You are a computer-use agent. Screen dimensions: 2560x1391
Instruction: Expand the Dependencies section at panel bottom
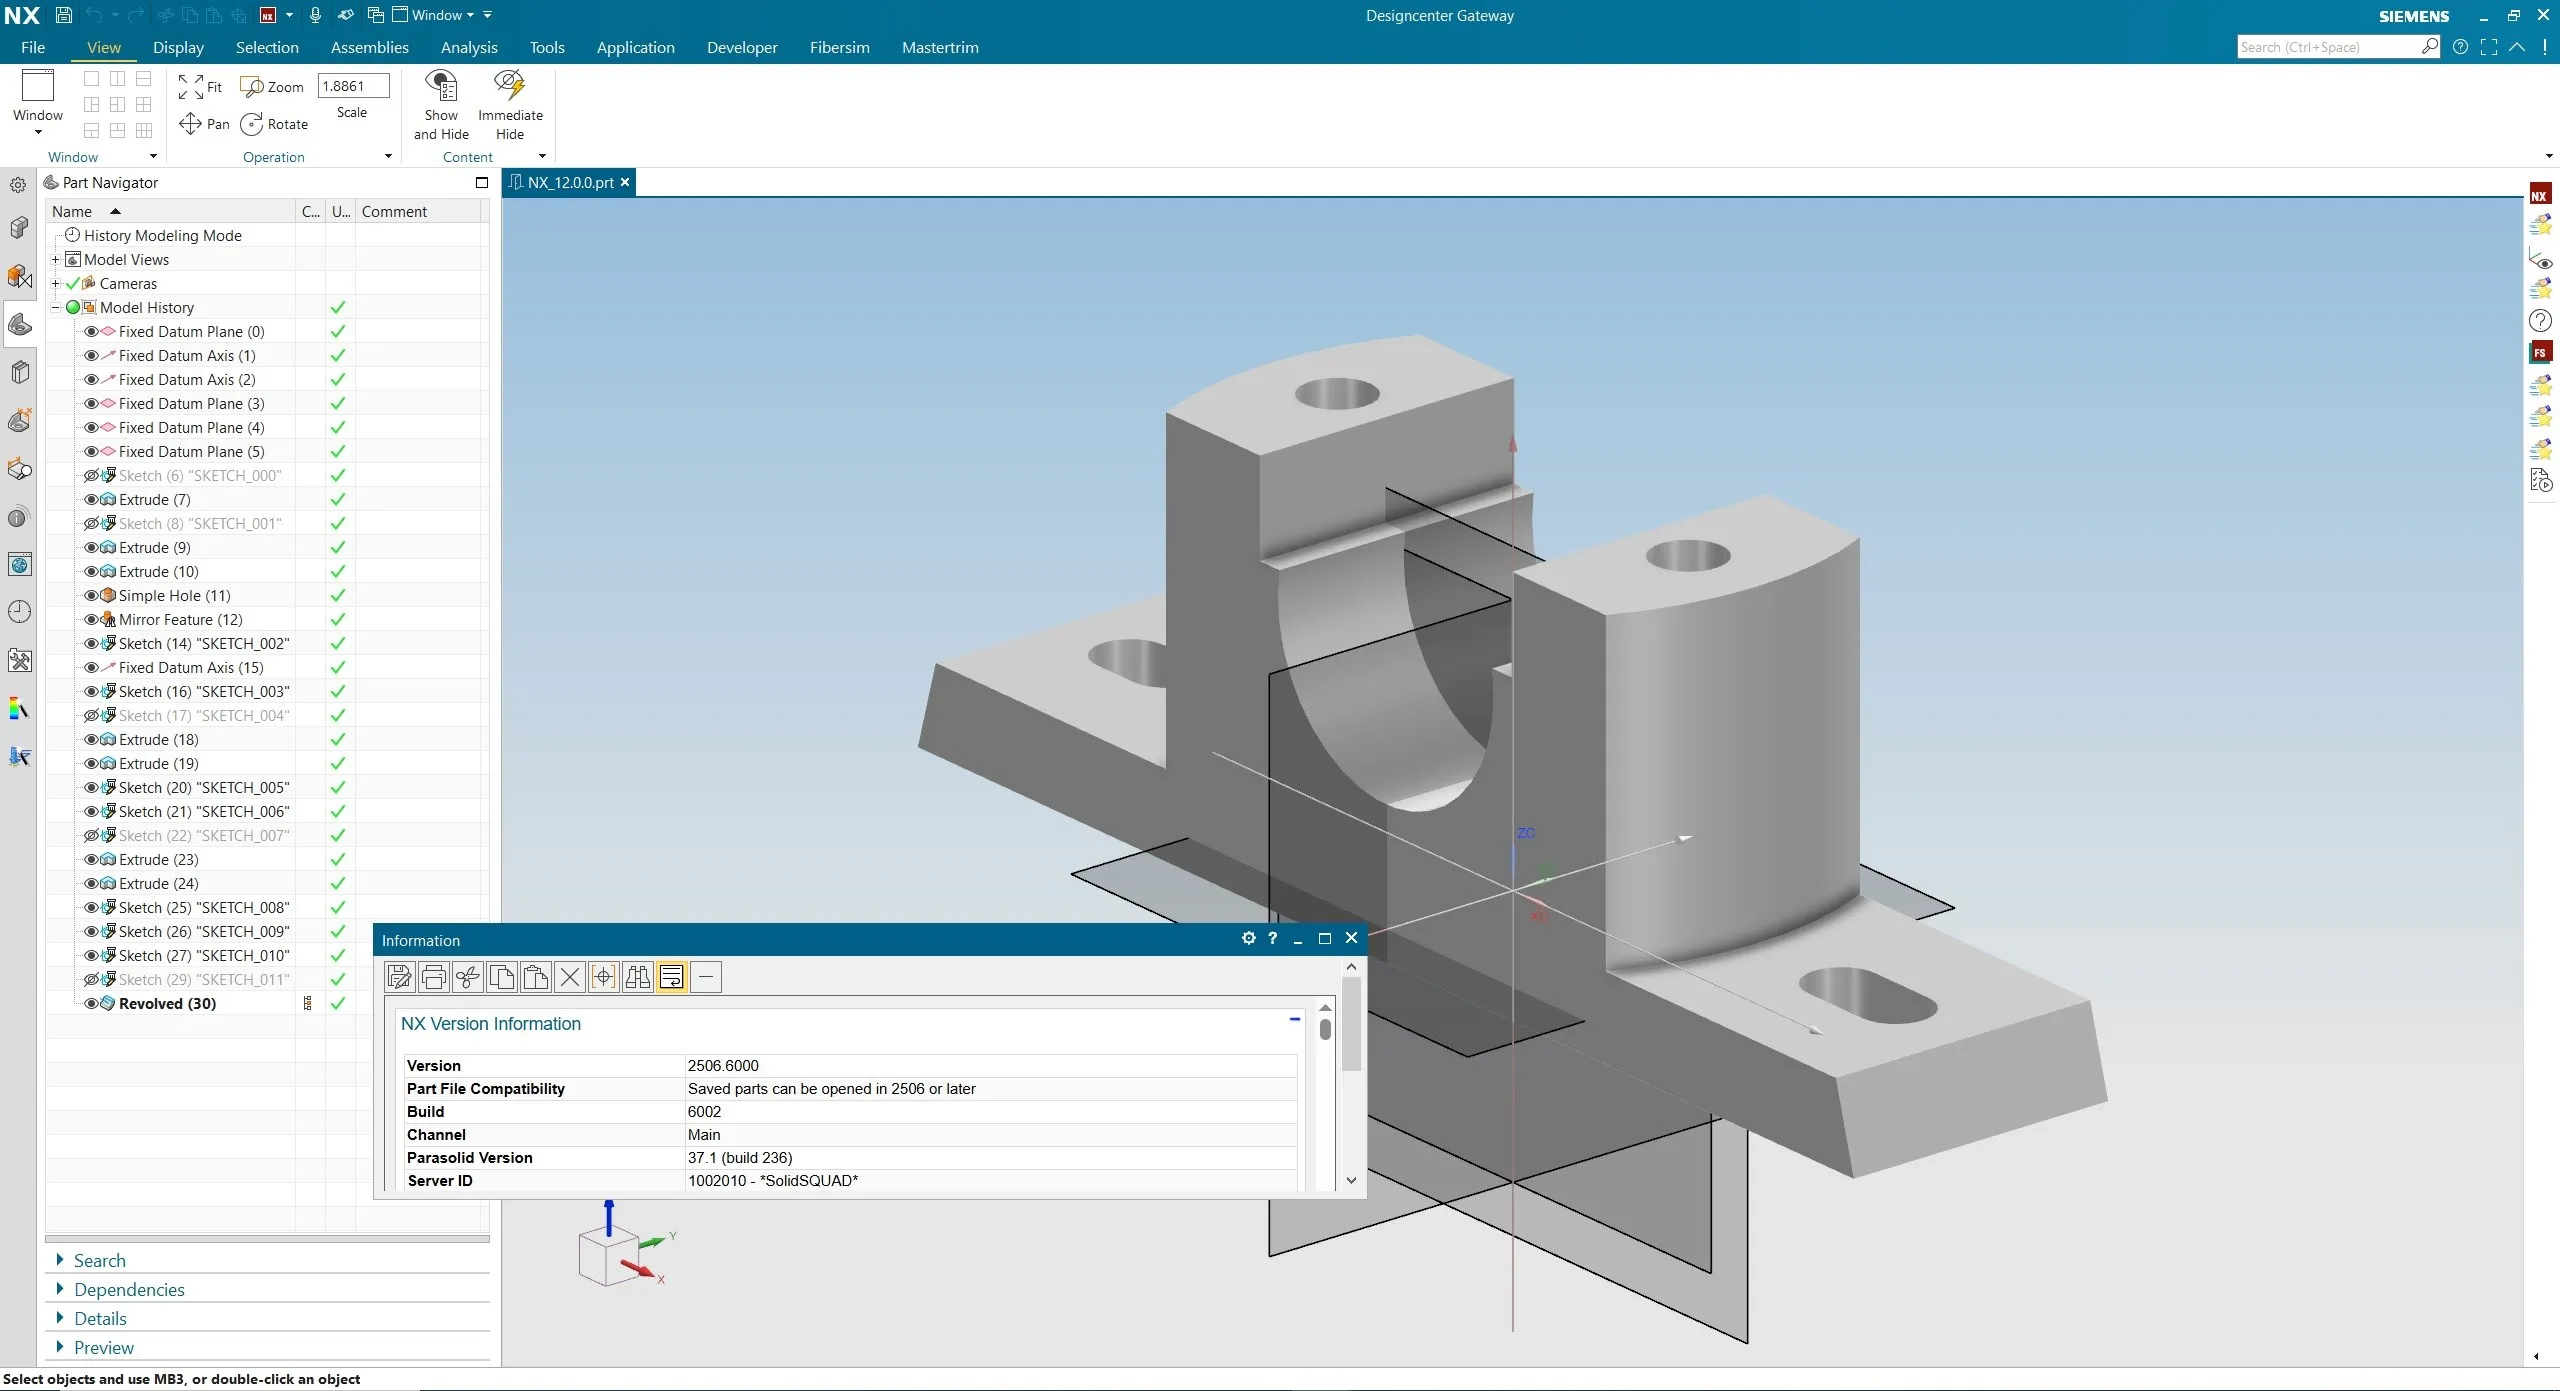(x=61, y=1289)
